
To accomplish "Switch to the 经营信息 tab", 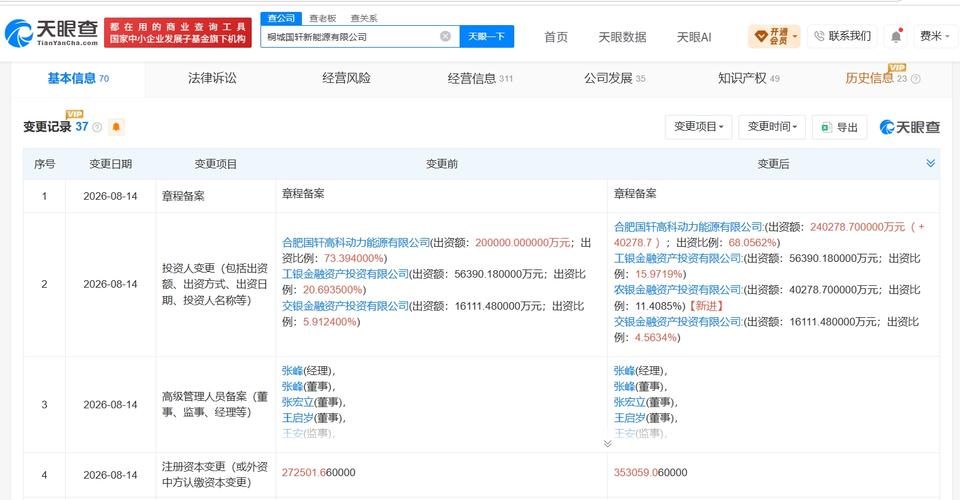I will pos(480,78).
